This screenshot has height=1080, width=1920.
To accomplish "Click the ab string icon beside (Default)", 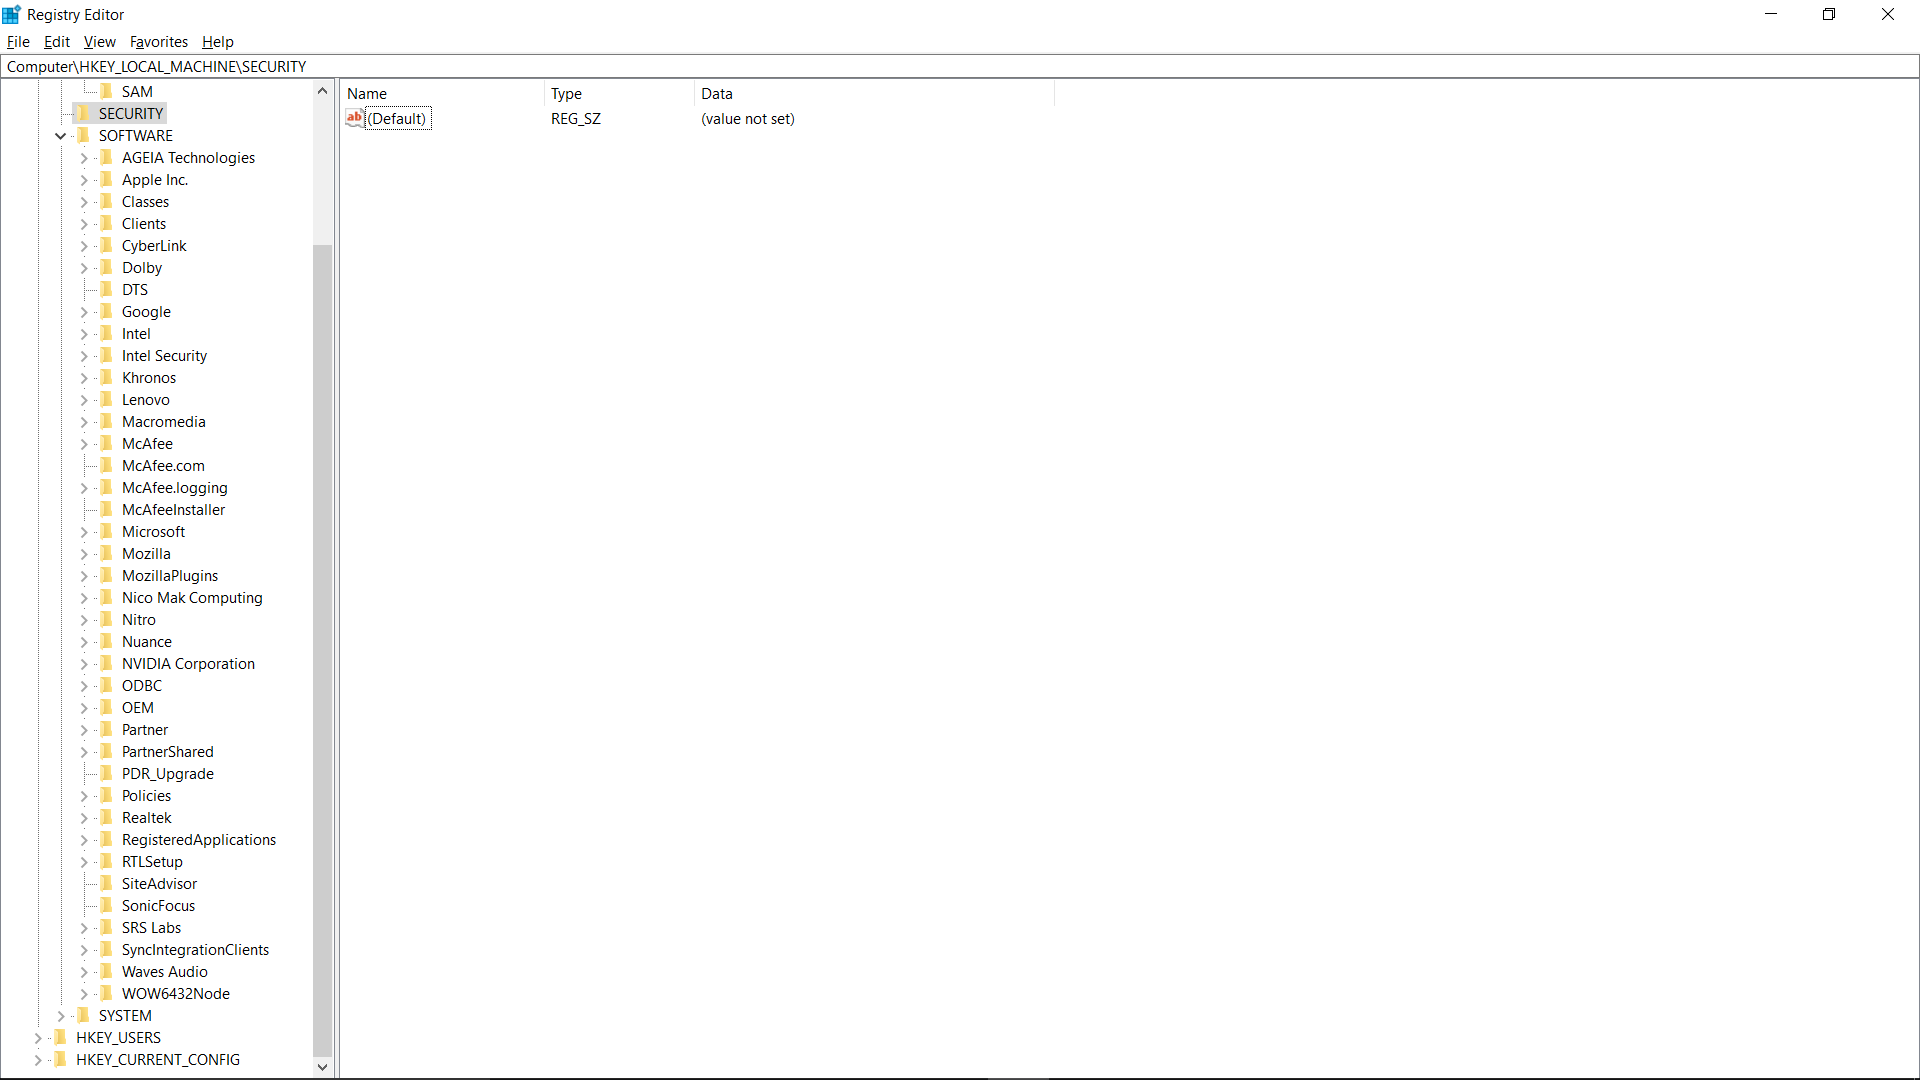I will click(354, 118).
